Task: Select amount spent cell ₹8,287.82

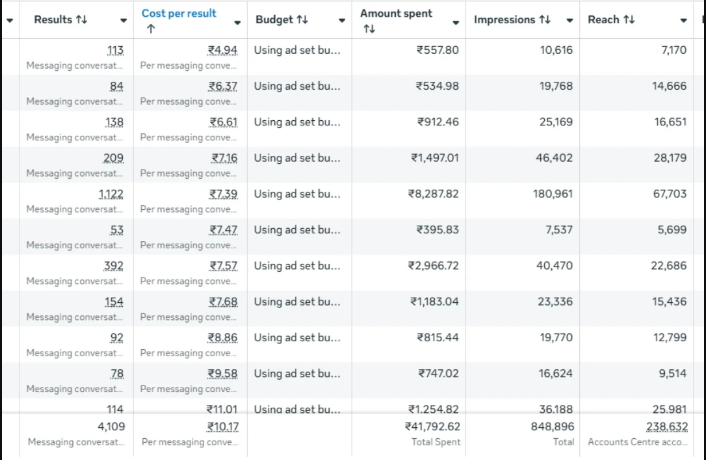Action: (x=433, y=194)
